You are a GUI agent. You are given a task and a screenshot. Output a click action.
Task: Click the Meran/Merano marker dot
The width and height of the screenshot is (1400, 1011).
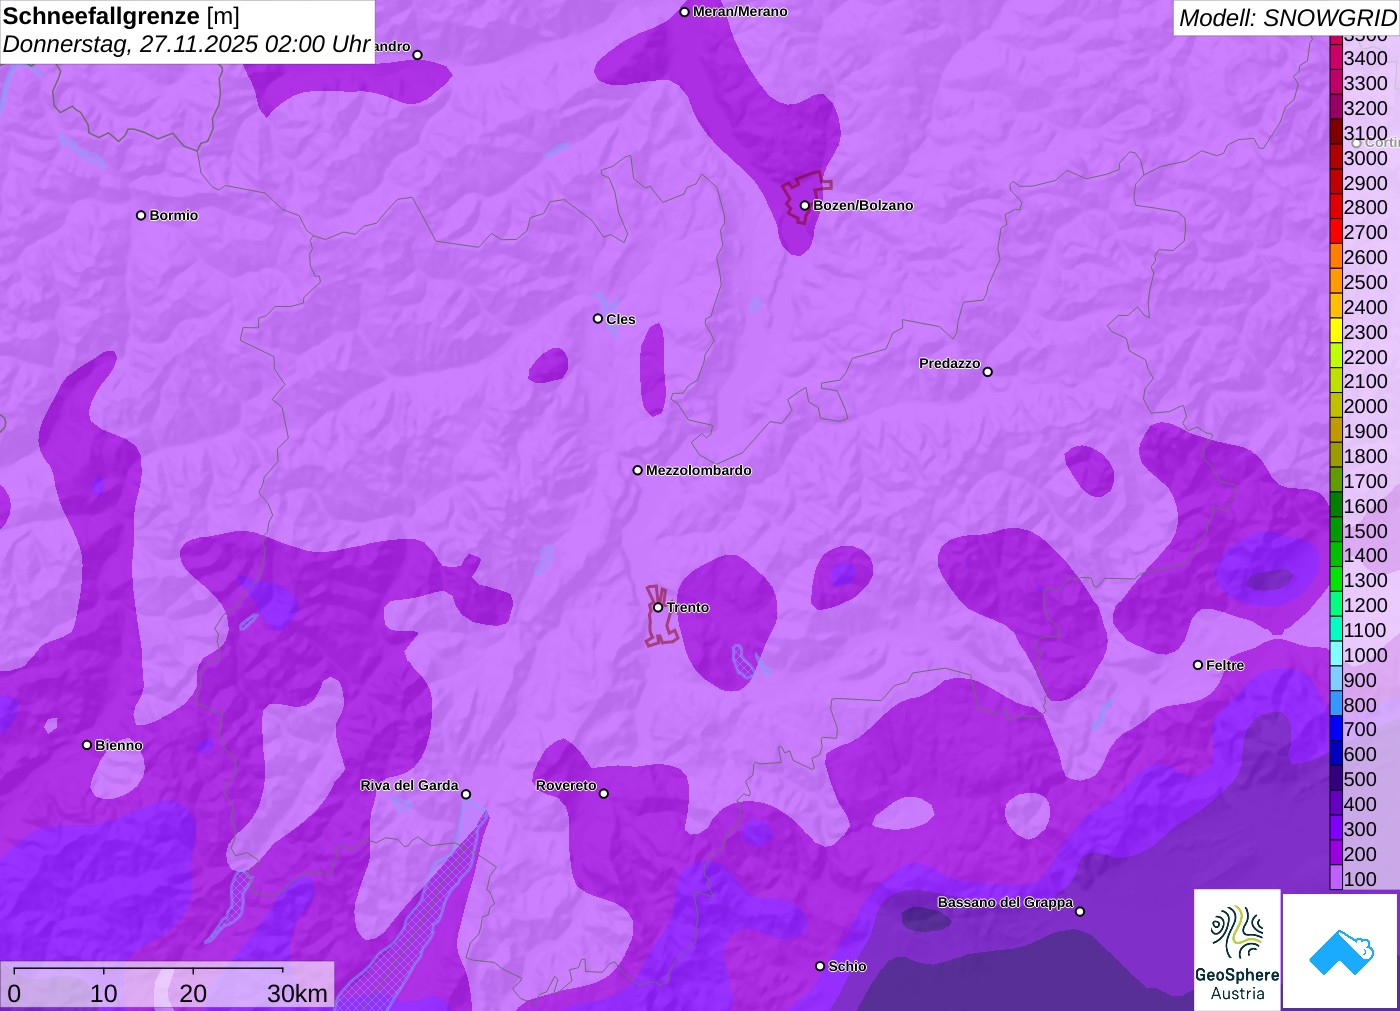684,12
